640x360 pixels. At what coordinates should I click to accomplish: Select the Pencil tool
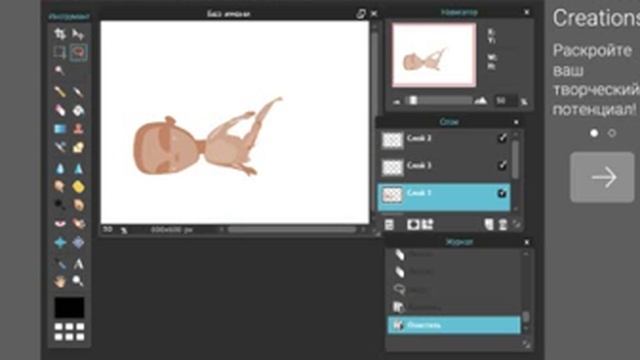coord(60,91)
